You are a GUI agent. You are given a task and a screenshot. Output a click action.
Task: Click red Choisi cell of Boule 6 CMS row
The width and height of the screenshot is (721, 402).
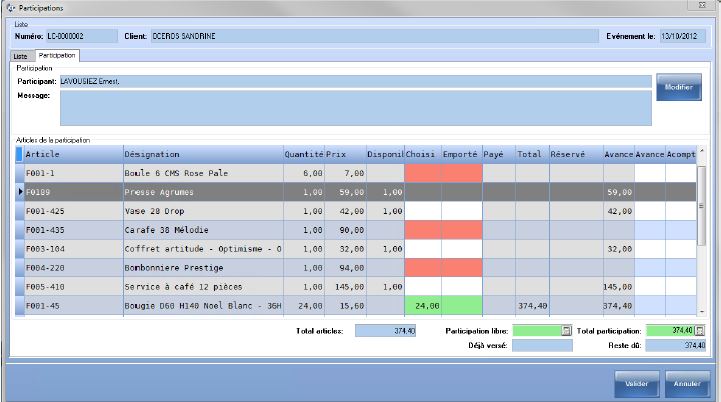(x=422, y=173)
